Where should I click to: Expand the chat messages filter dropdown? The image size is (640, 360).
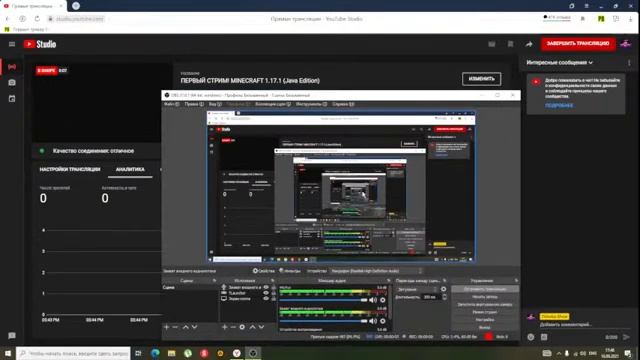[x=560, y=62]
